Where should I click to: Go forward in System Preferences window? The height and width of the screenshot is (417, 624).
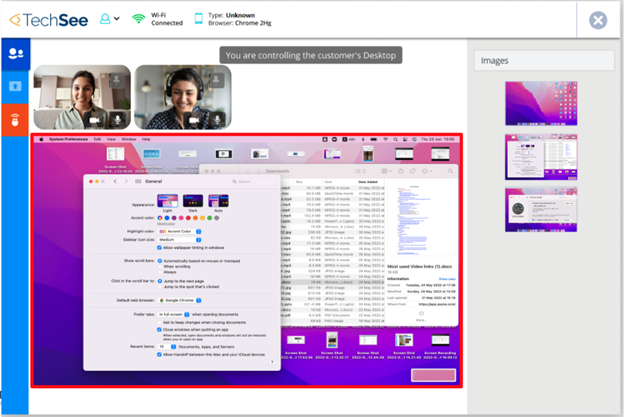[x=126, y=181]
